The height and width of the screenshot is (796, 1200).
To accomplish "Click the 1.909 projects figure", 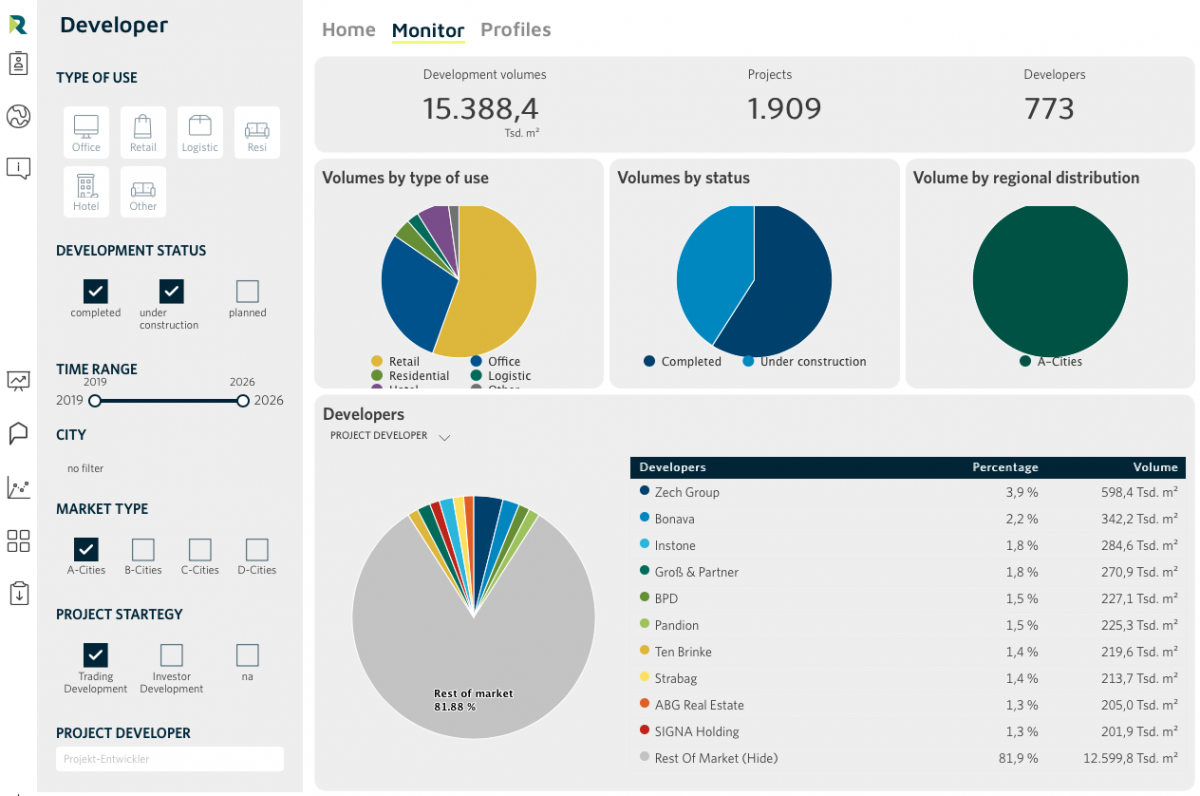I will point(784,109).
